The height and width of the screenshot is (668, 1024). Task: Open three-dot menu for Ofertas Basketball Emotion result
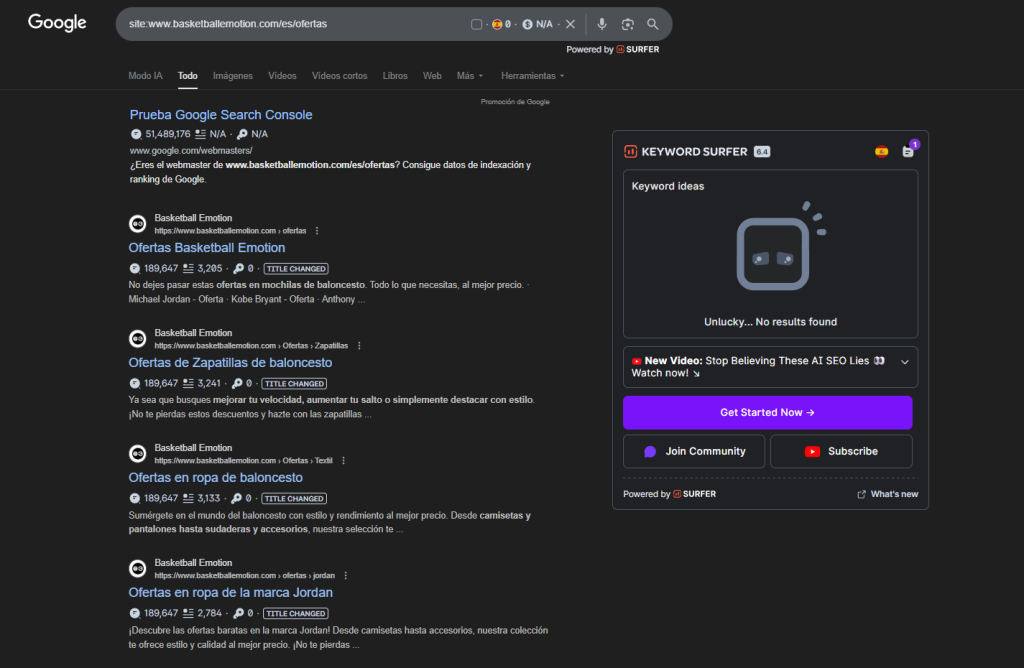[x=318, y=231]
